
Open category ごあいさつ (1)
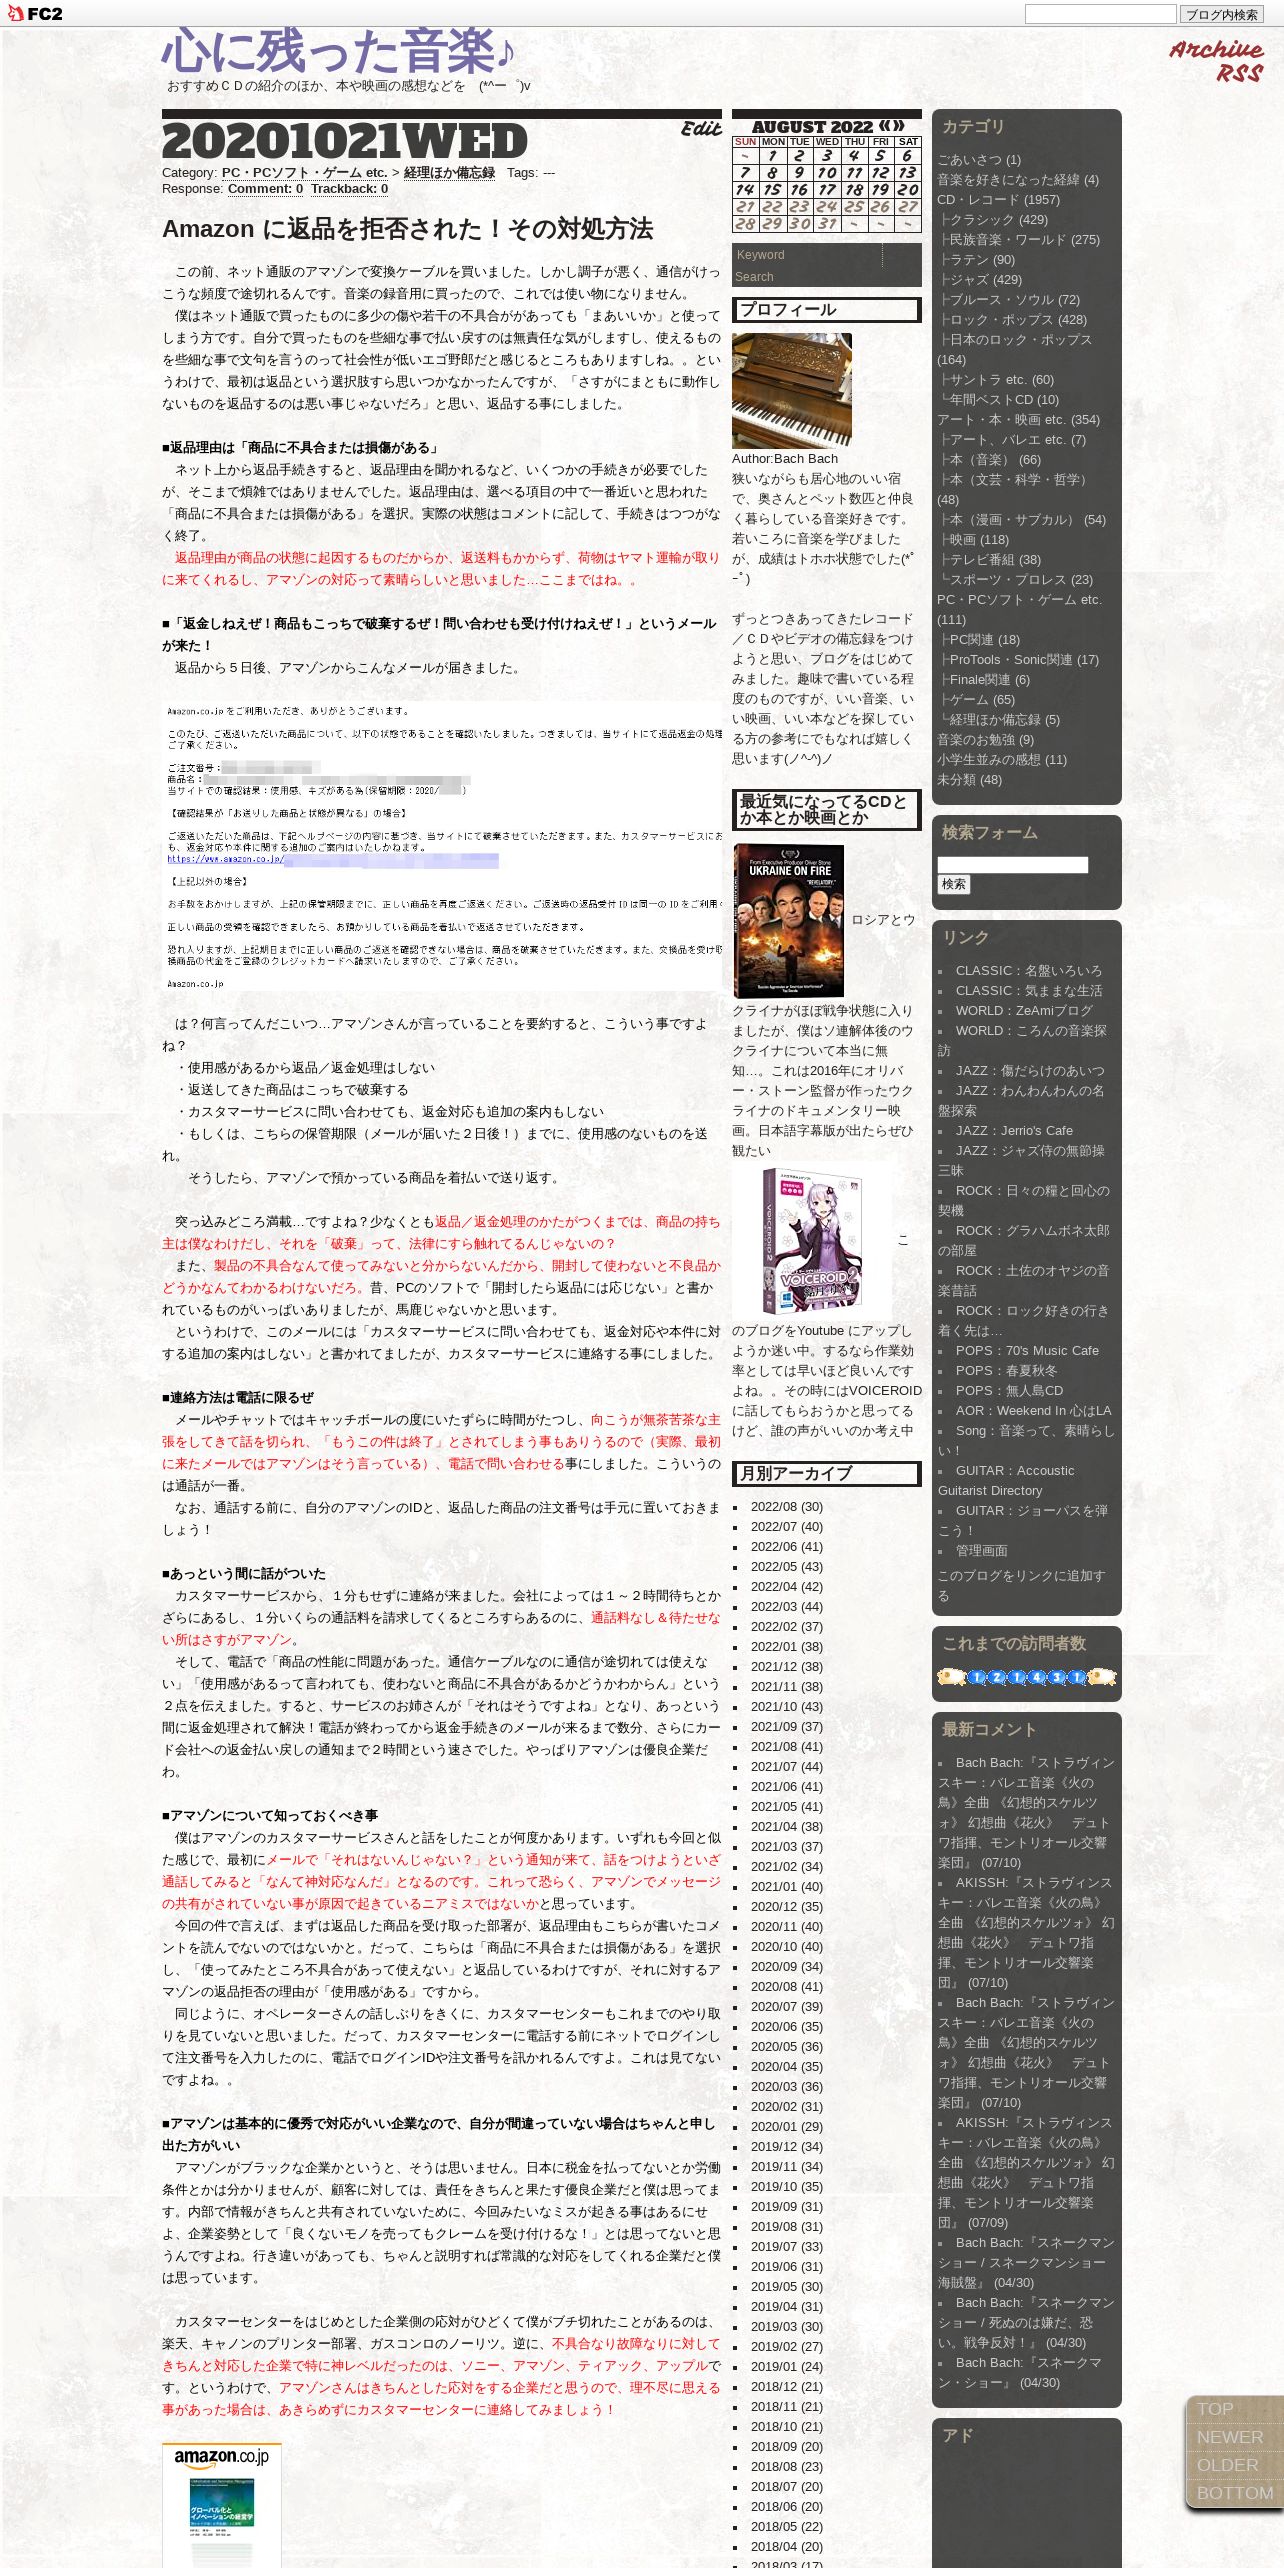point(979,160)
